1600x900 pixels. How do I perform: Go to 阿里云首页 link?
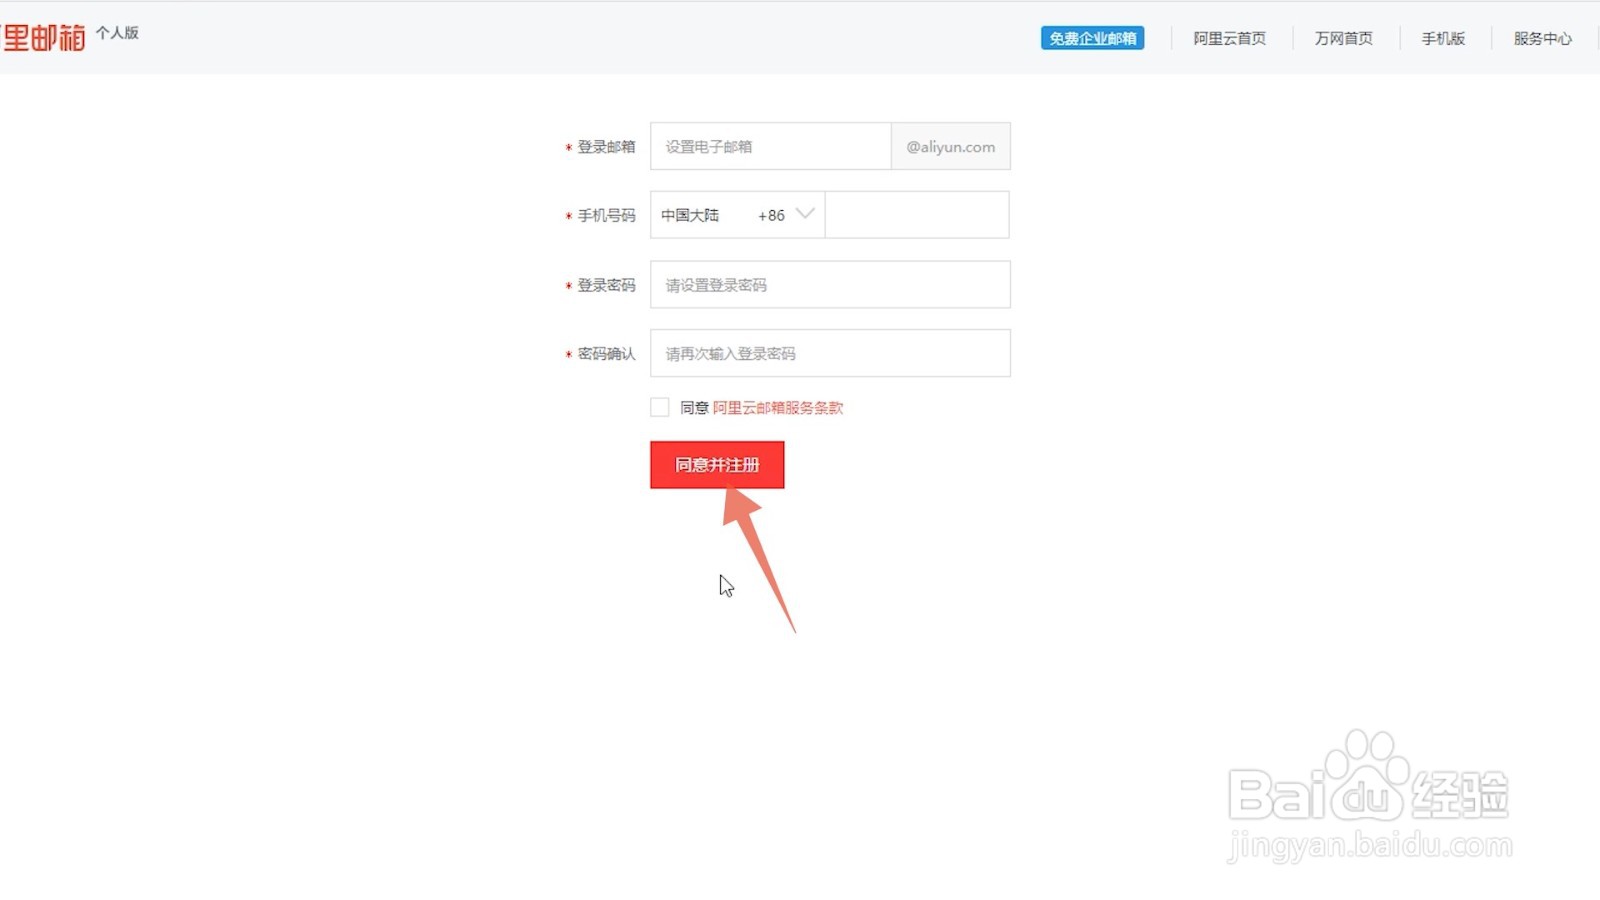tap(1229, 38)
